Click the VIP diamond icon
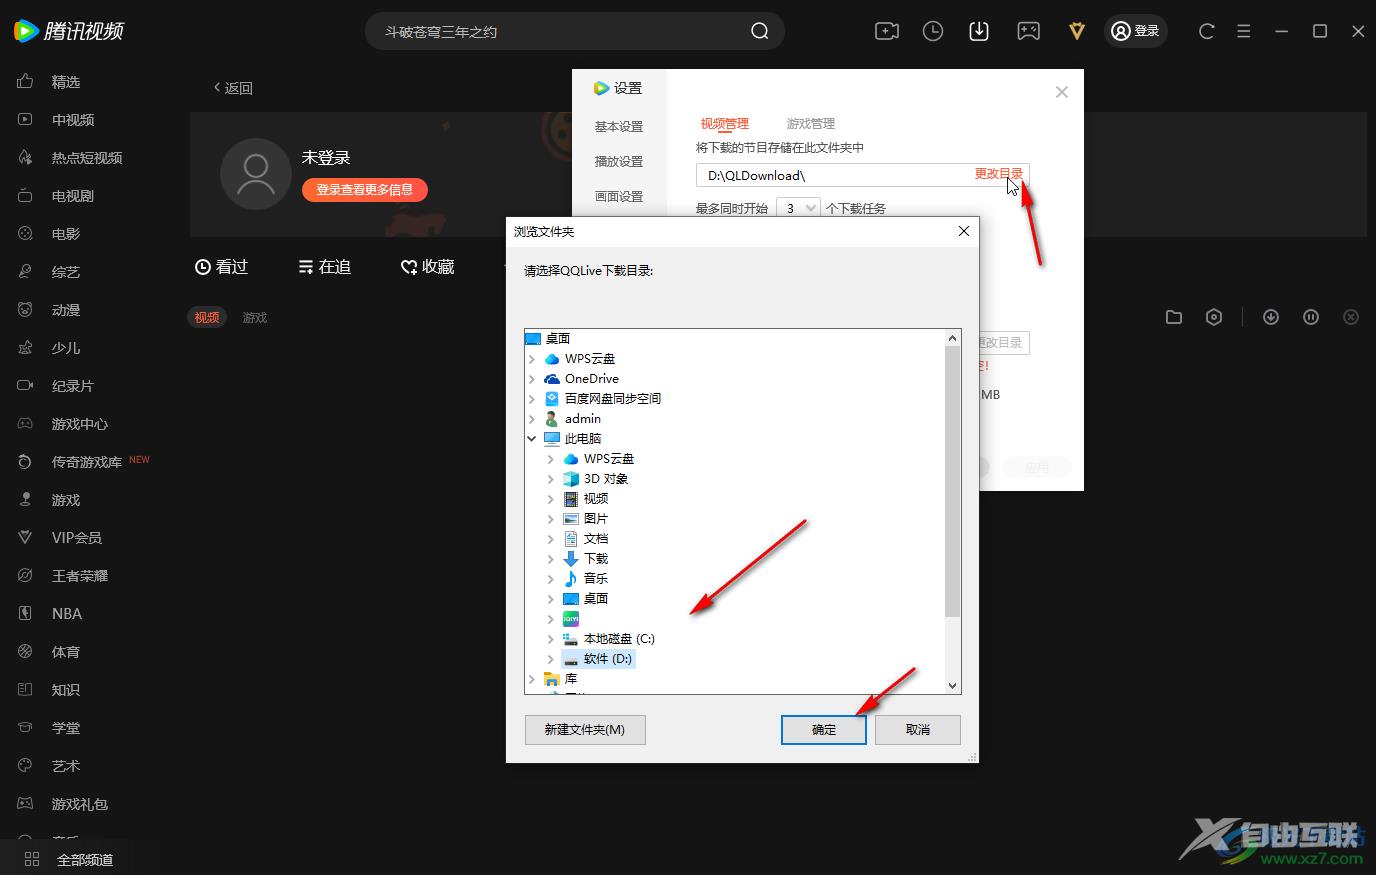This screenshot has height=875, width=1376. pyautogui.click(x=1076, y=31)
